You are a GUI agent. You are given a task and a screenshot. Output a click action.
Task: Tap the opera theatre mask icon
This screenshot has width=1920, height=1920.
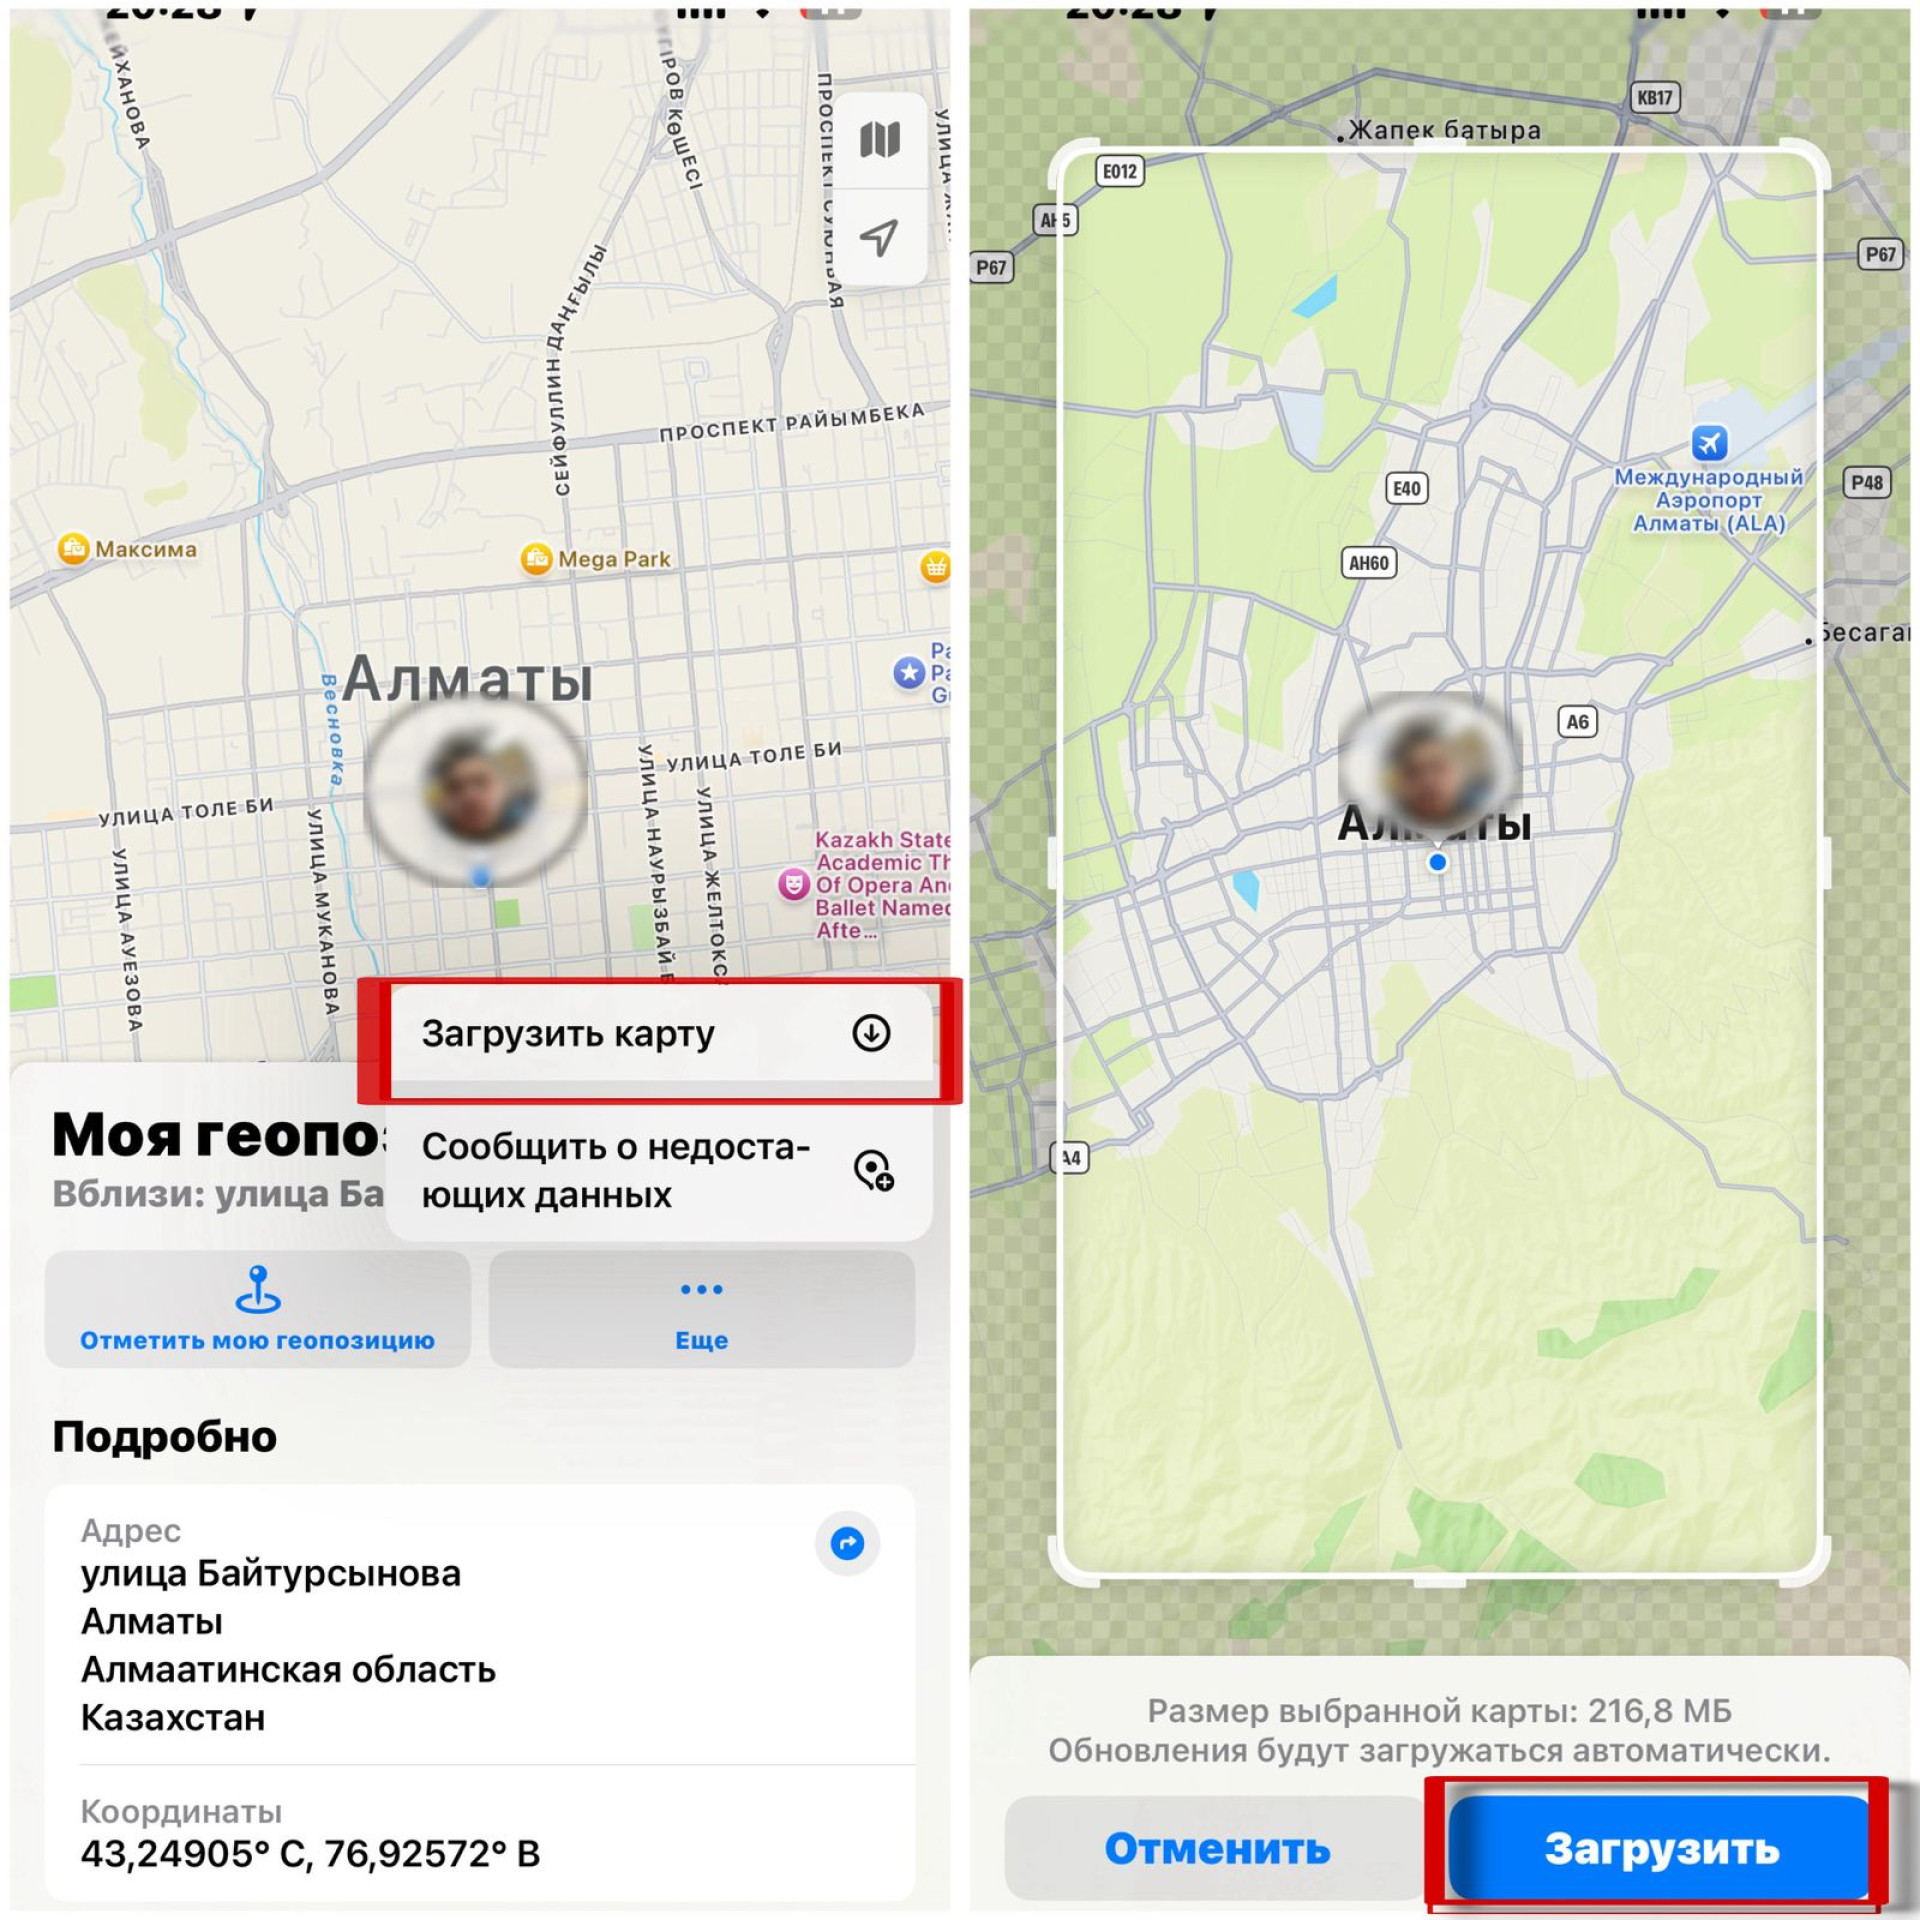pyautogui.click(x=793, y=884)
